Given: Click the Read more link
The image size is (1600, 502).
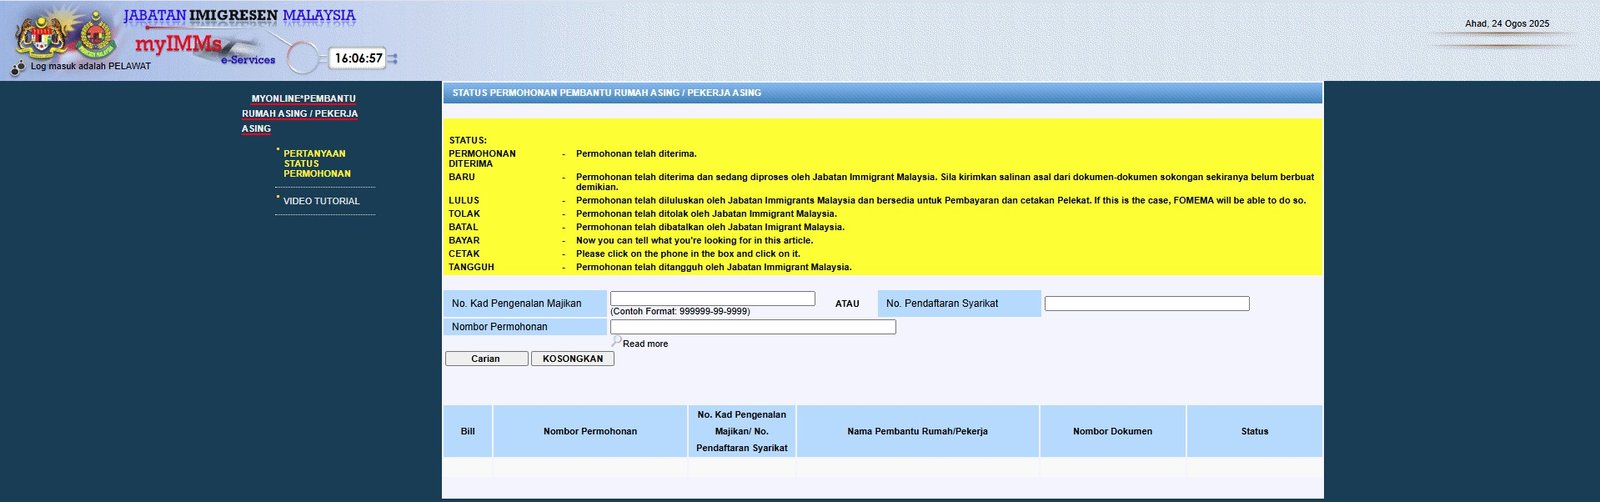Looking at the screenshot, I should pos(645,344).
